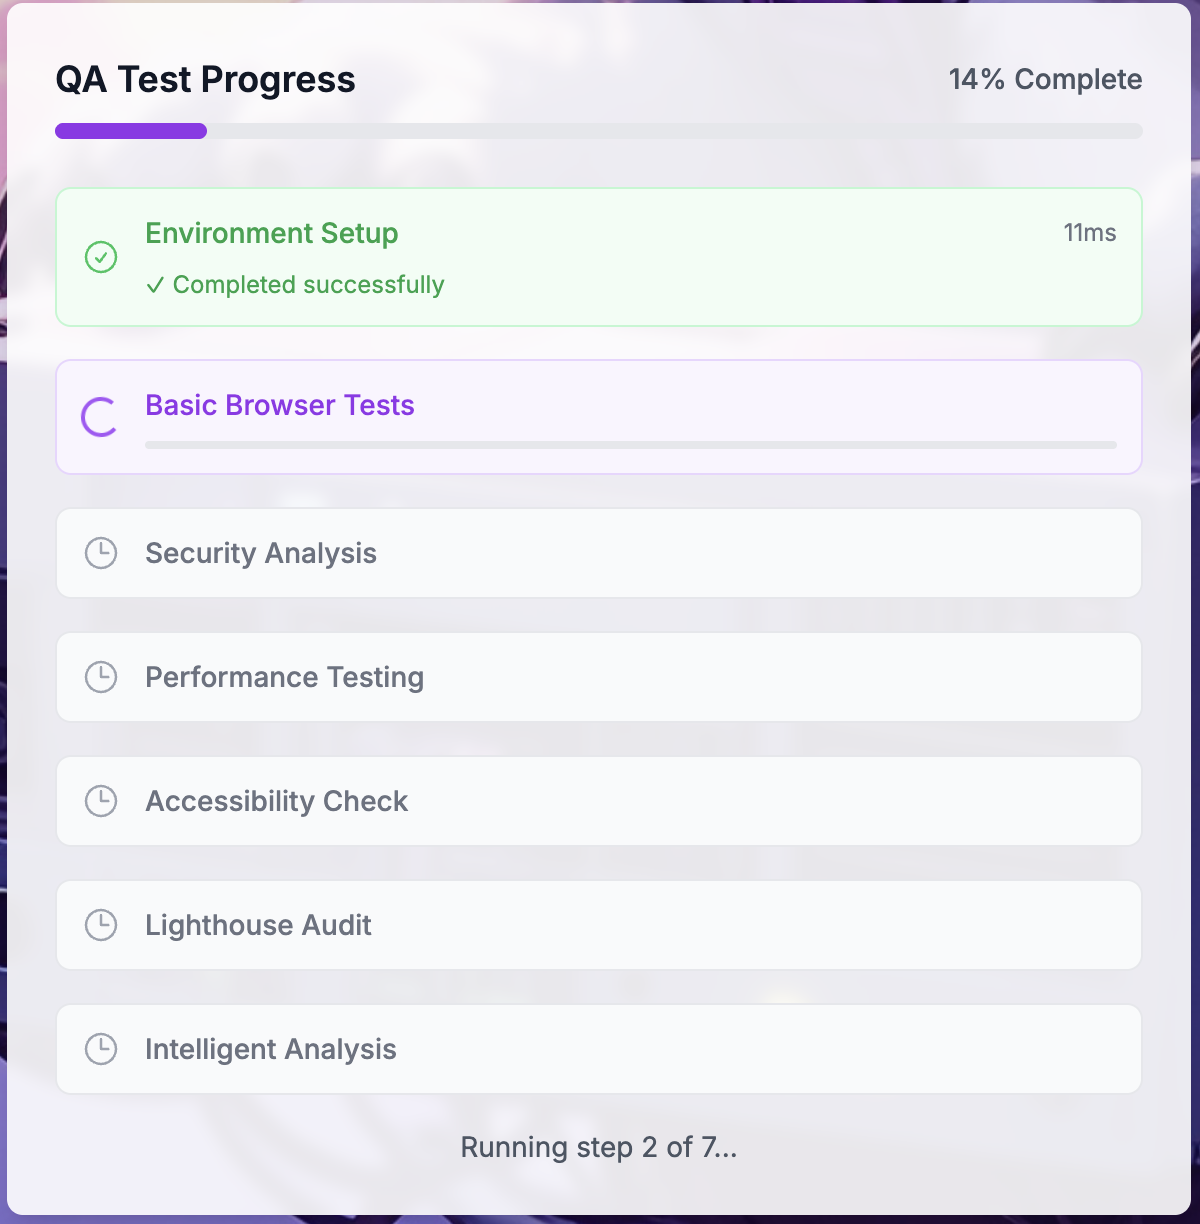Click the Basic Browser Tests sub-progress bar
The height and width of the screenshot is (1224, 1200).
[630, 445]
